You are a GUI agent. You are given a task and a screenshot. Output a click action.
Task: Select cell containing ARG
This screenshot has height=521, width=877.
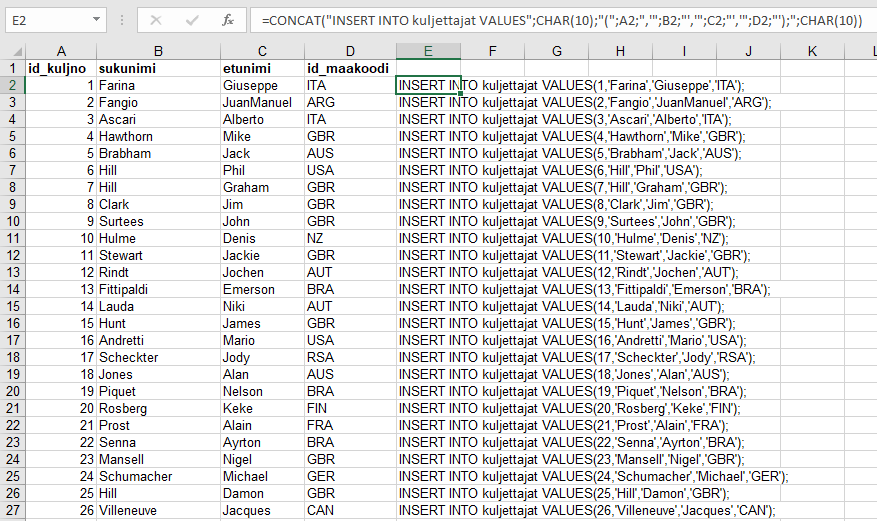pyautogui.click(x=350, y=102)
